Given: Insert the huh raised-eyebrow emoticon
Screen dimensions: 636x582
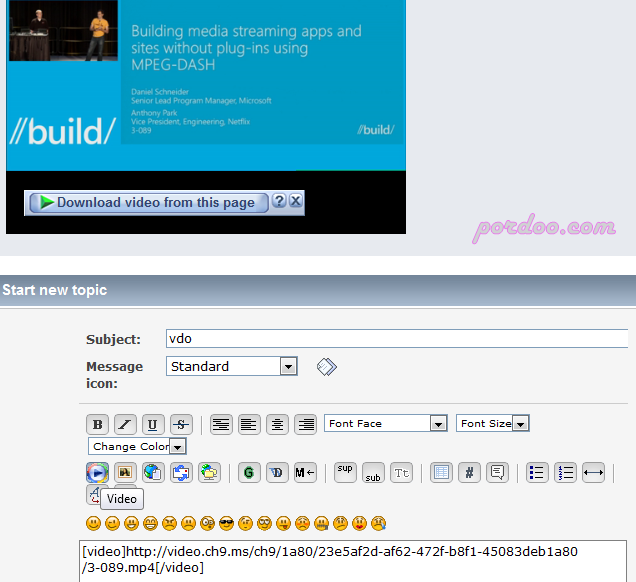Looking at the screenshot, I should click(x=245, y=523).
